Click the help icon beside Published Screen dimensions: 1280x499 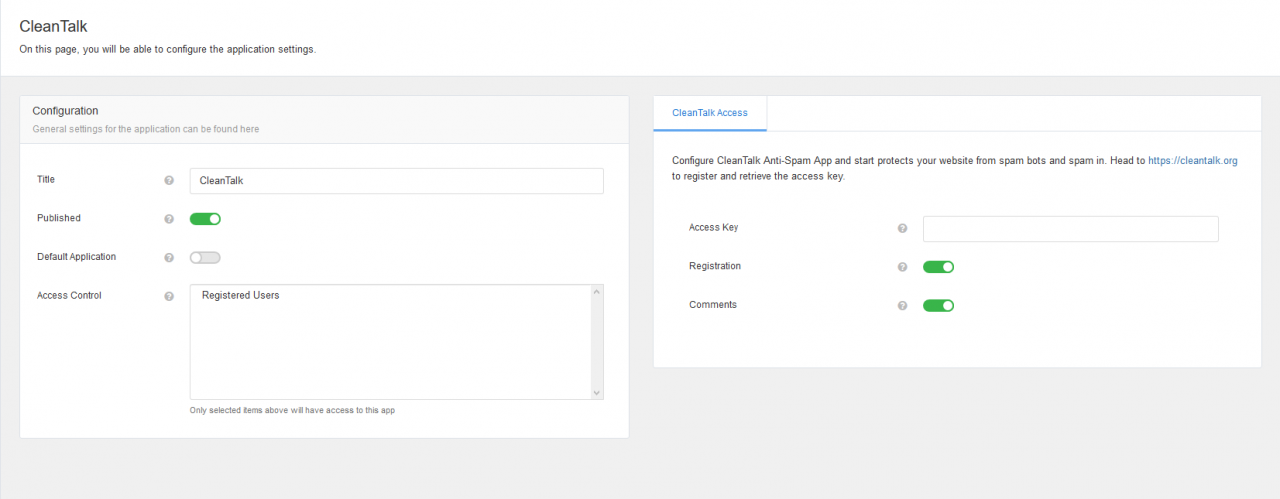pyautogui.click(x=169, y=219)
